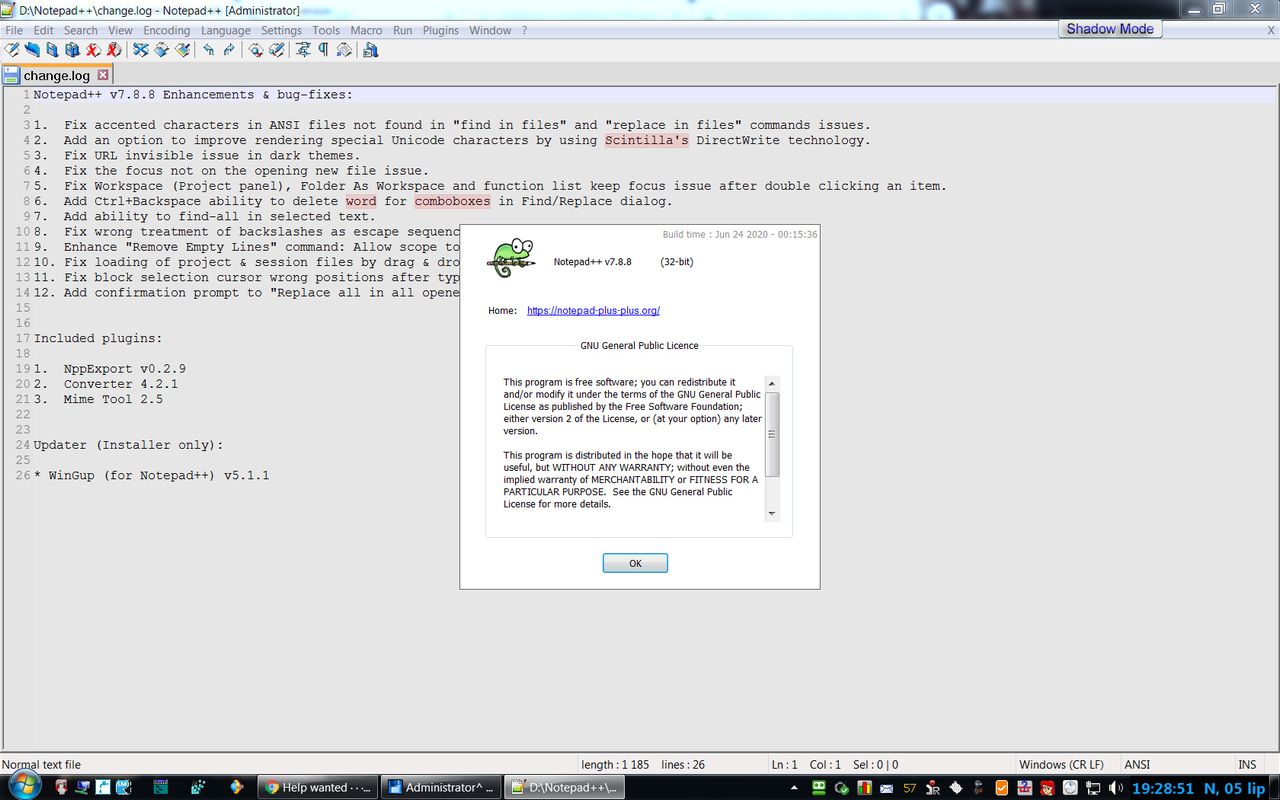Click 'NppExport v0.2.9' line in editor
The width and height of the screenshot is (1280, 800).
(125, 368)
